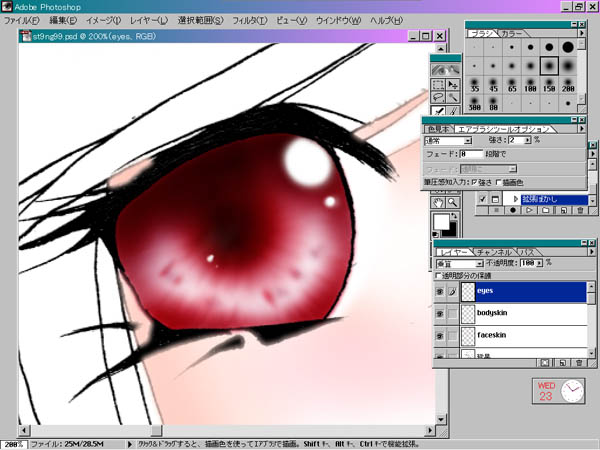Switch to the カラー tab
This screenshot has width=600, height=450.
pyautogui.click(x=511, y=34)
